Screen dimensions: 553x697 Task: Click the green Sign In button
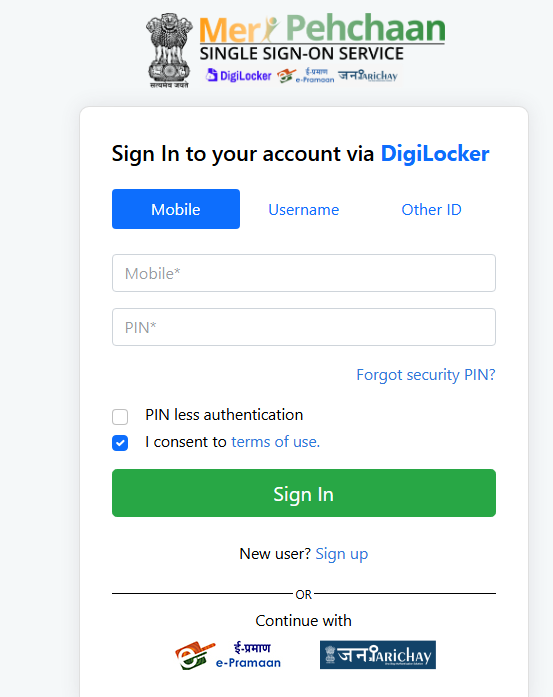[304, 493]
